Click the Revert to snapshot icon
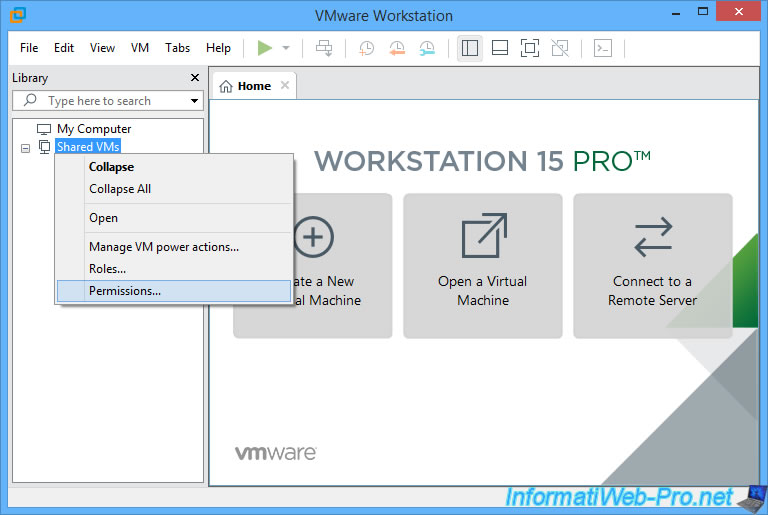 pos(397,48)
